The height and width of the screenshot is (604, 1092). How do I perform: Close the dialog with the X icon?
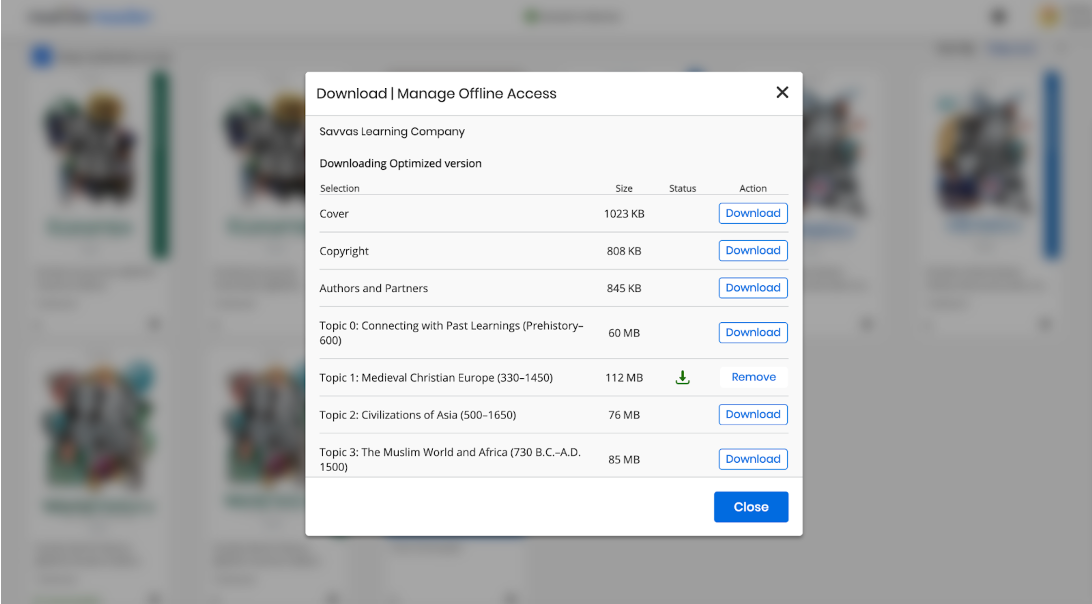tap(782, 93)
